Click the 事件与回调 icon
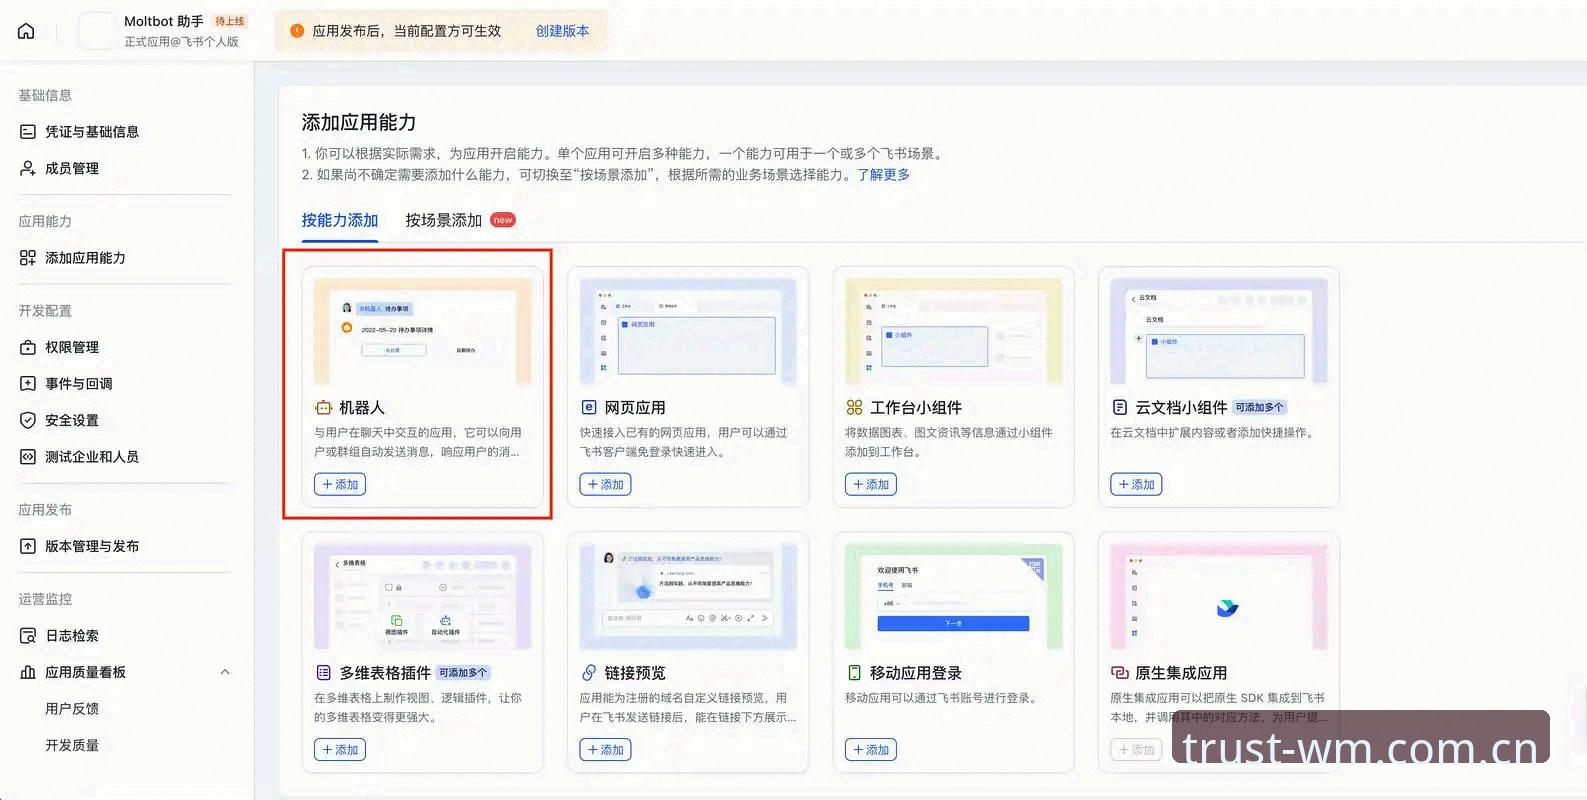Image resolution: width=1587 pixels, height=800 pixels. [x=28, y=384]
